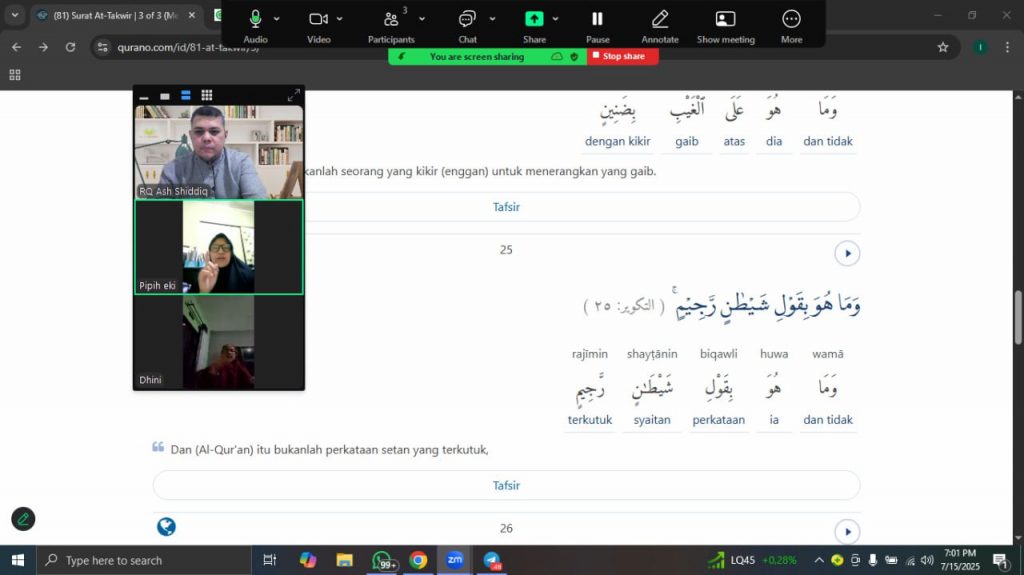
Task: Click the red Stop share button
Action: click(623, 57)
